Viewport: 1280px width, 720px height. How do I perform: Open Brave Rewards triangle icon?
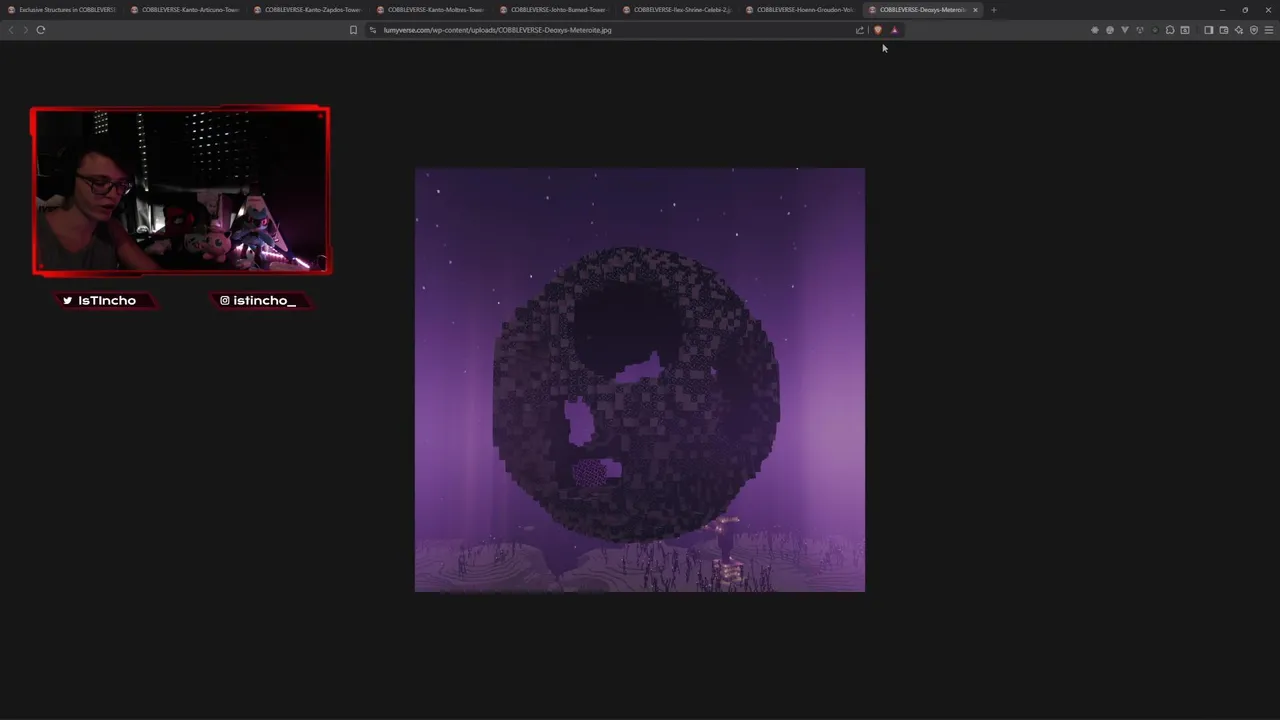click(894, 30)
